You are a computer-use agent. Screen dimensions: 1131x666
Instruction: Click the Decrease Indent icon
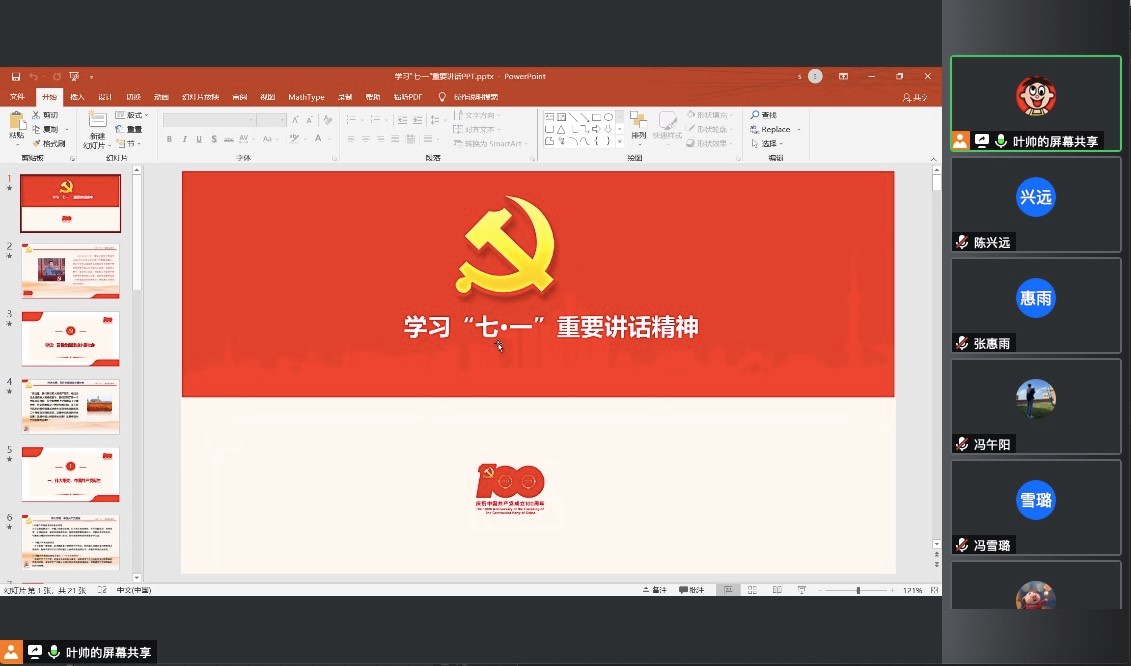(x=402, y=120)
